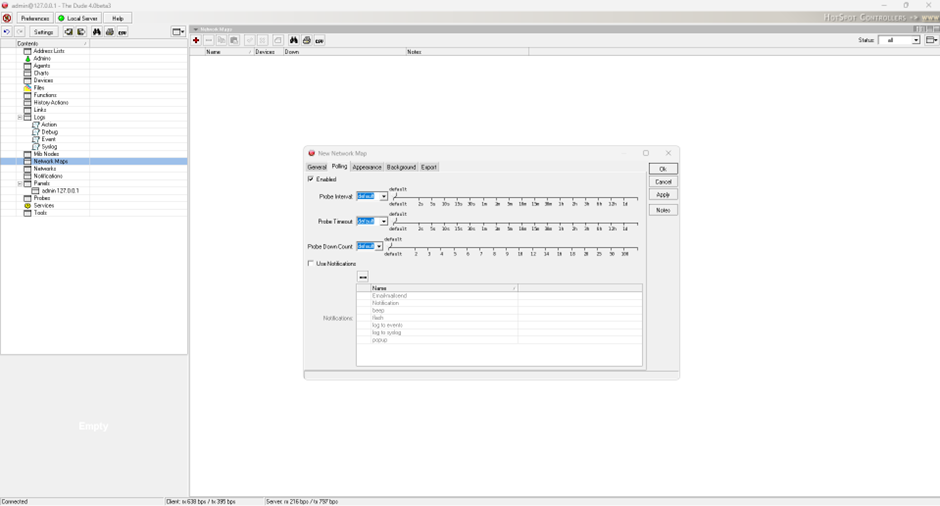
Task: Click the Settings button in the left toolbar
Action: click(x=43, y=32)
